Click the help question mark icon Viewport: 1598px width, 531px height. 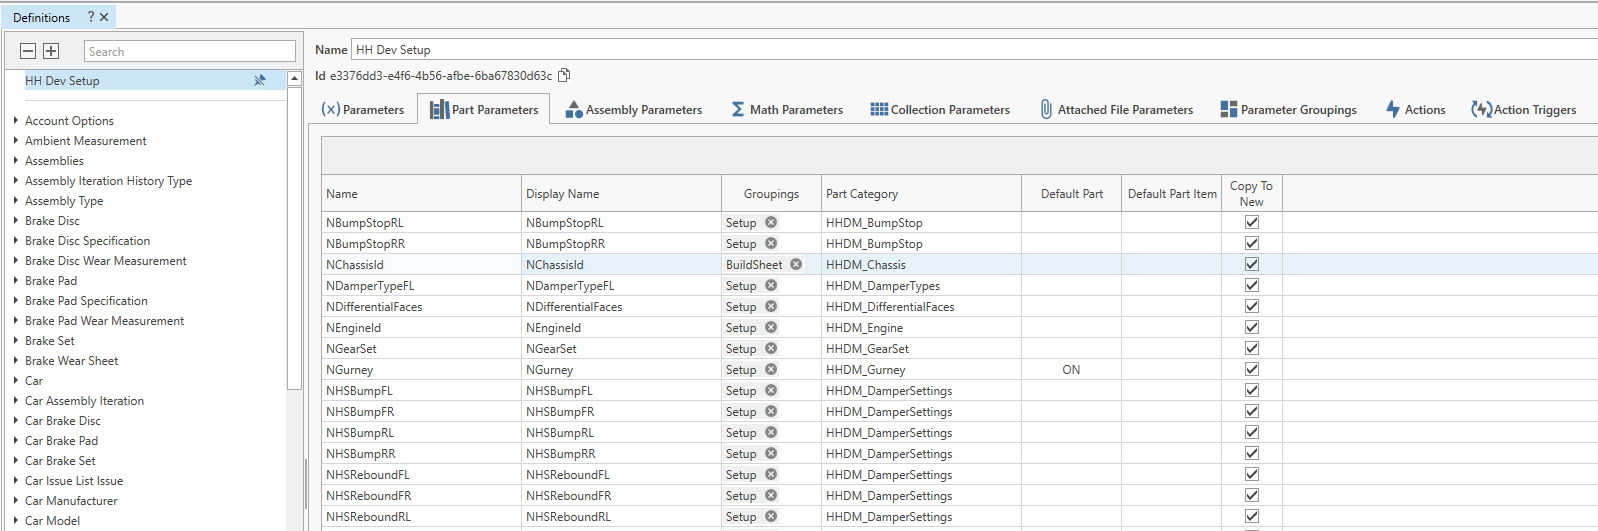(x=91, y=17)
